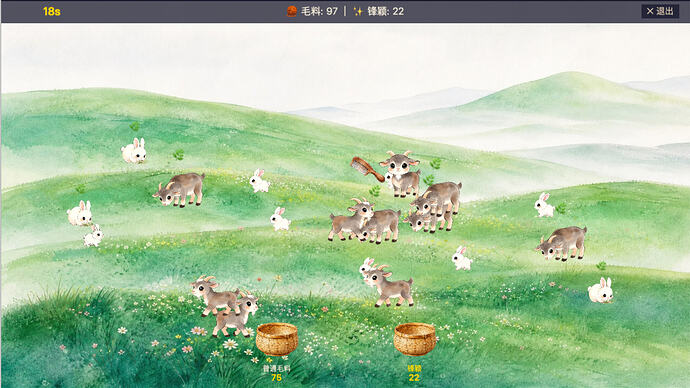Image resolution: width=690 pixels, height=388 pixels.
Task: Click the yellow 75 count under the basket
Action: tap(276, 377)
